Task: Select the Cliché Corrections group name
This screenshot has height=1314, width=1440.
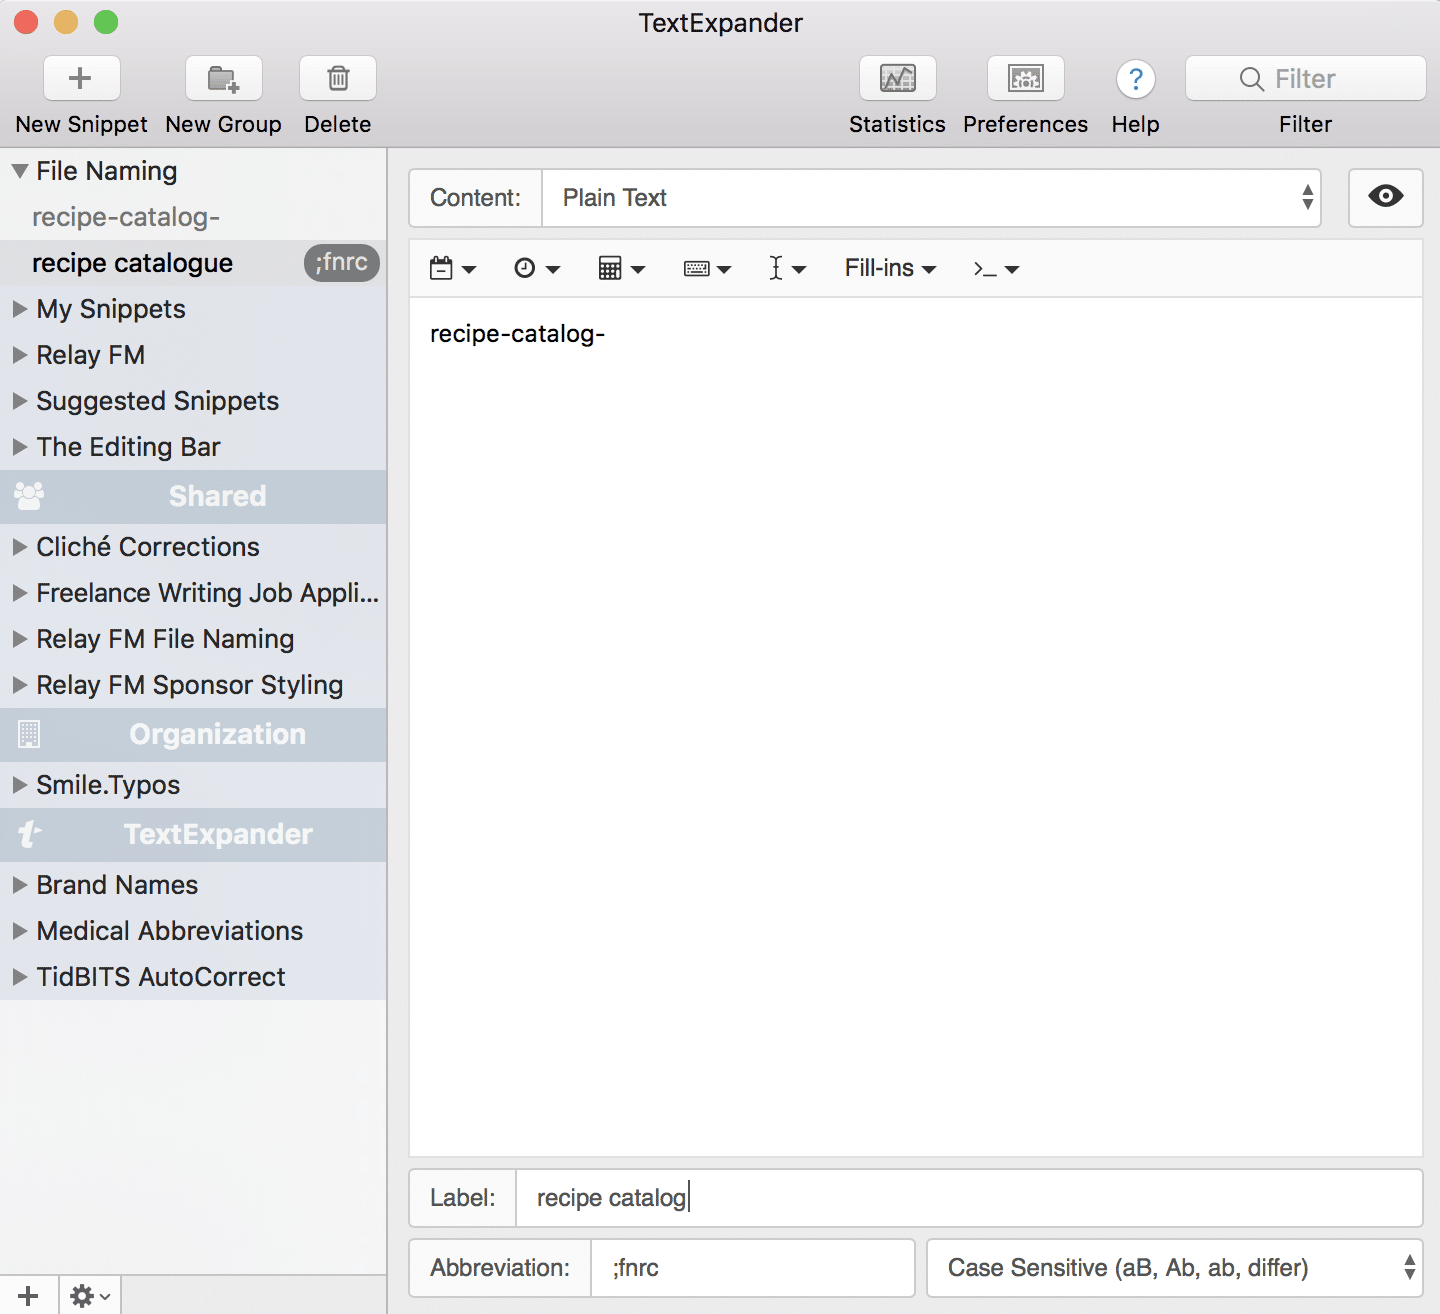Action: tap(148, 547)
